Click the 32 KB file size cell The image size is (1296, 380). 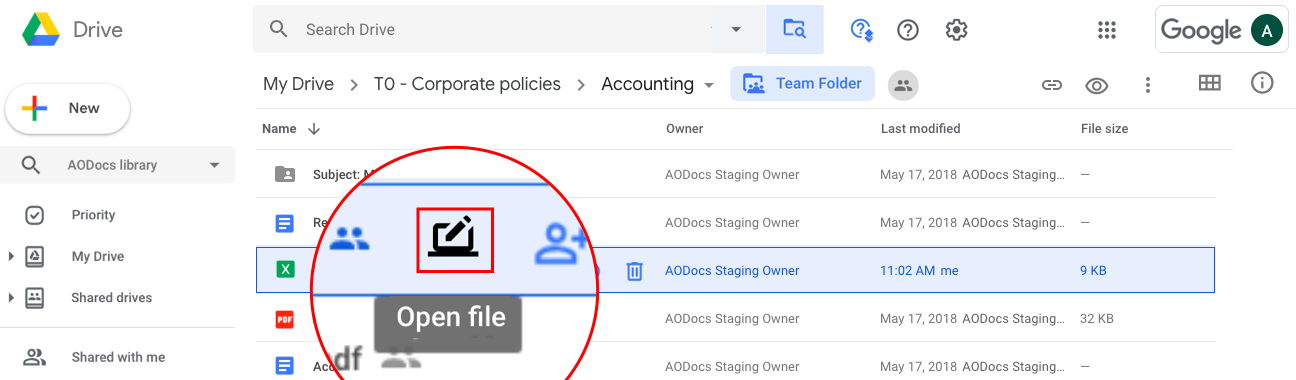(x=1097, y=319)
